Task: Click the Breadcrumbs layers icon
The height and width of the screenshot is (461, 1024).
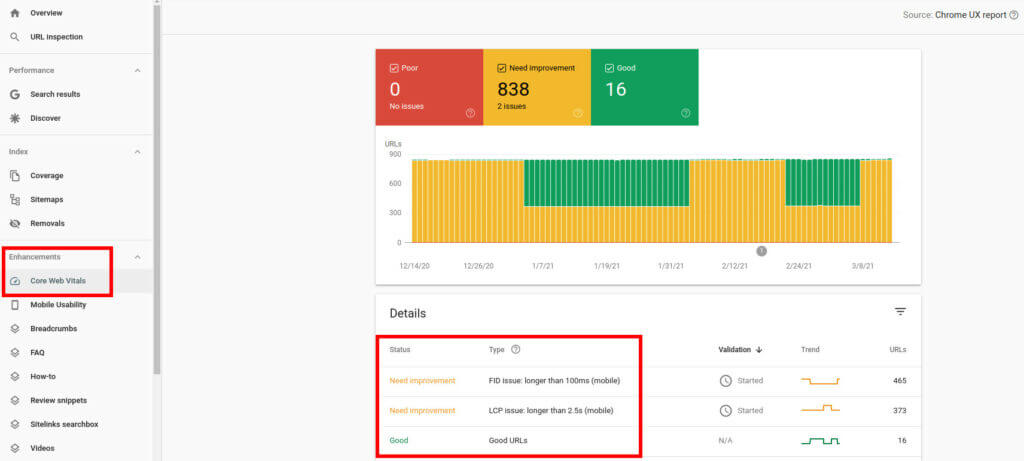Action: coord(15,328)
